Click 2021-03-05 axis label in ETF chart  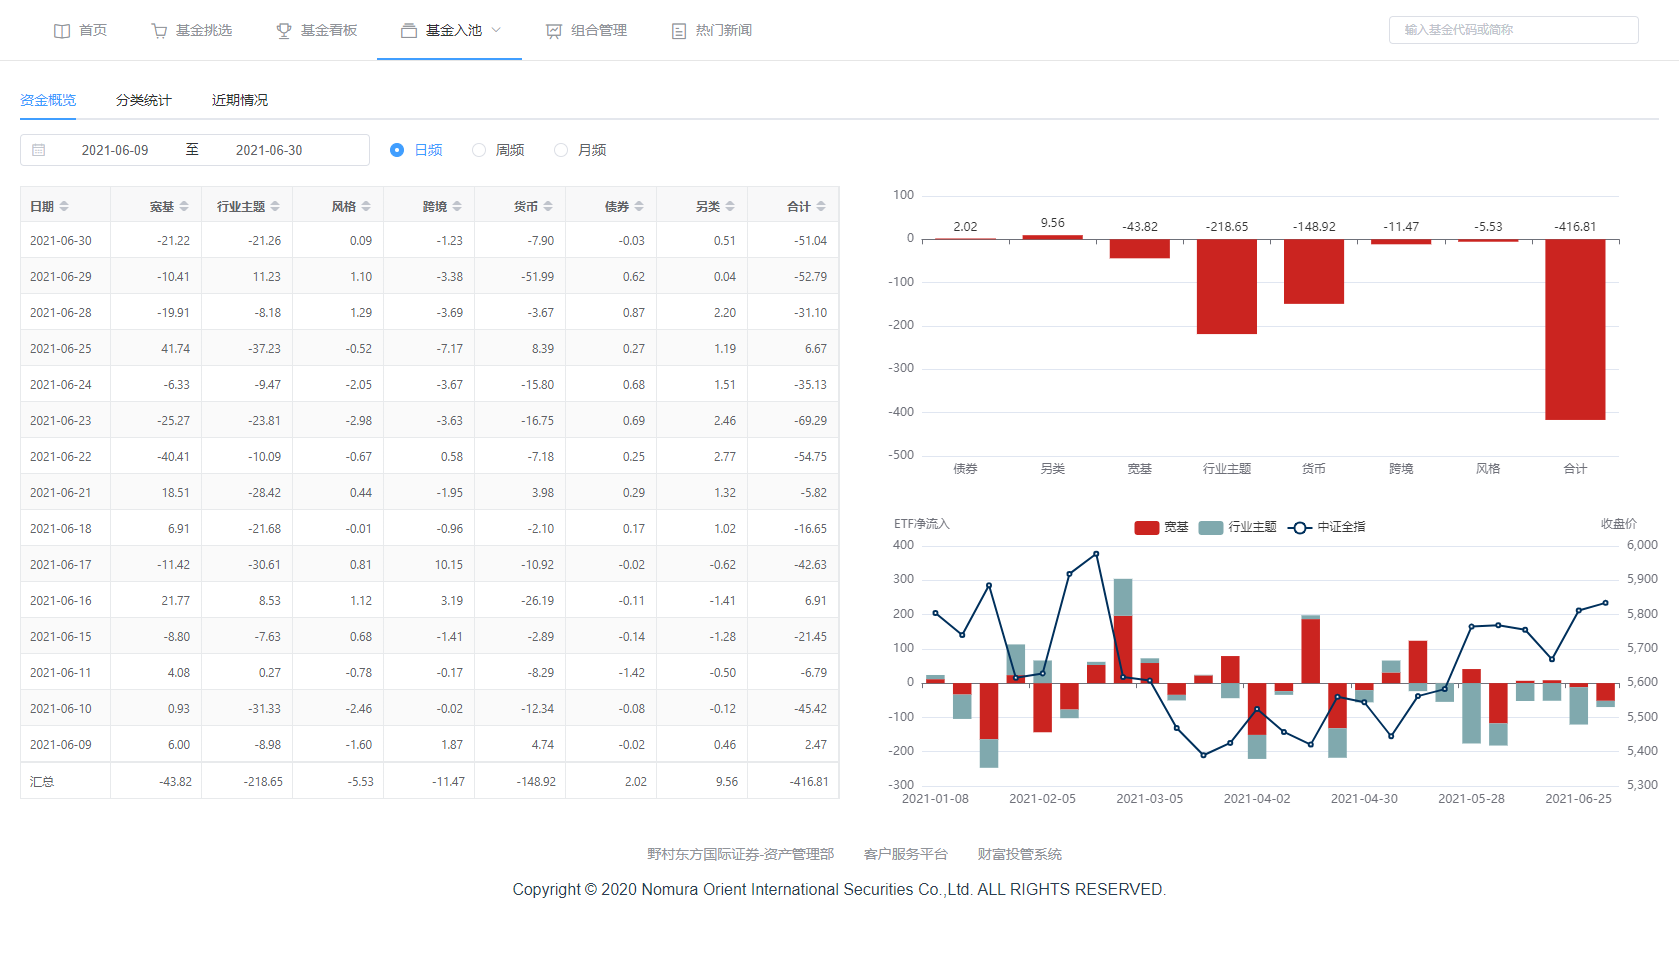pos(1149,799)
